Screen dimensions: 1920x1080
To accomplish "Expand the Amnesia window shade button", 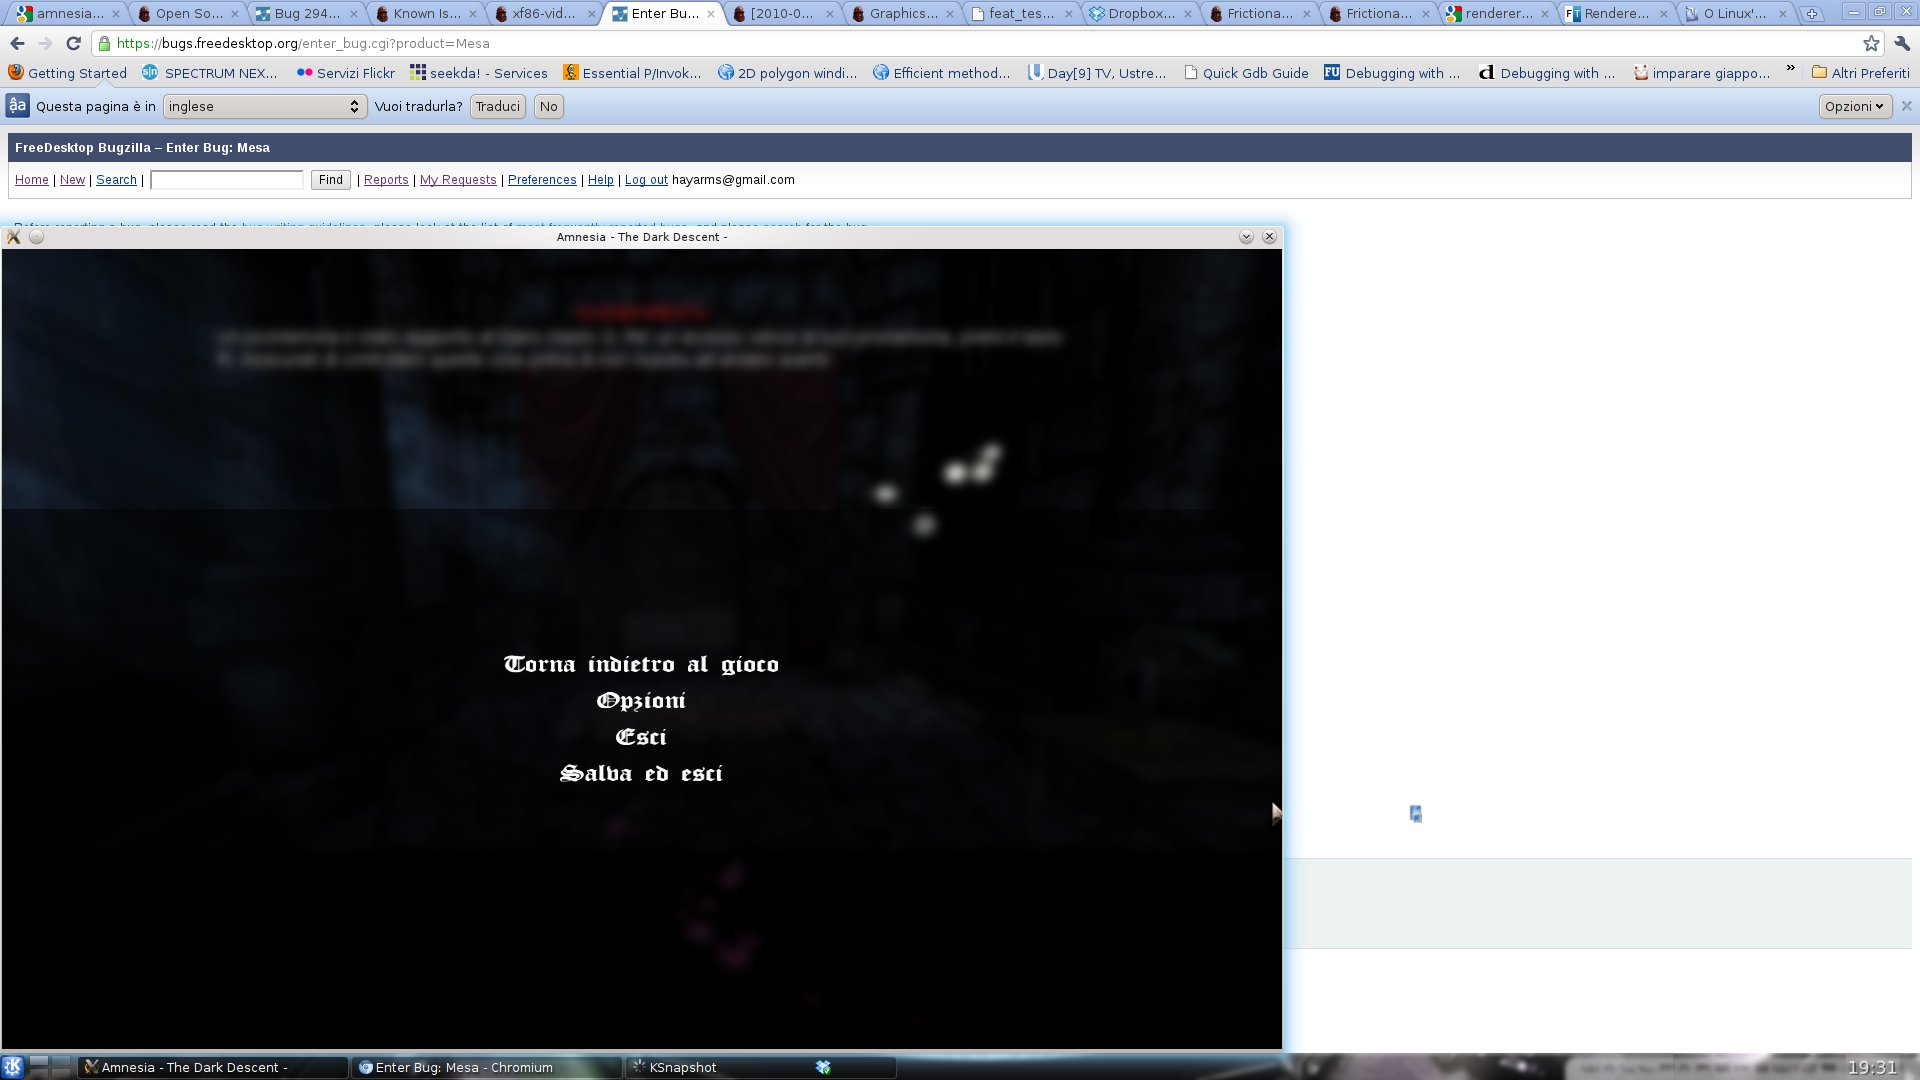I will [x=1246, y=237].
